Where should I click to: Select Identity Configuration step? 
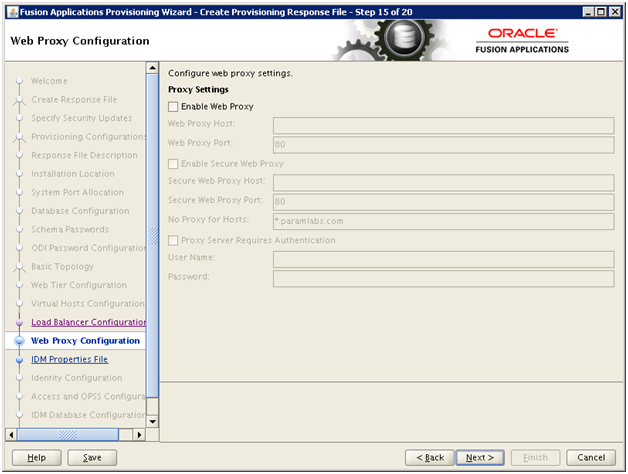pos(77,378)
